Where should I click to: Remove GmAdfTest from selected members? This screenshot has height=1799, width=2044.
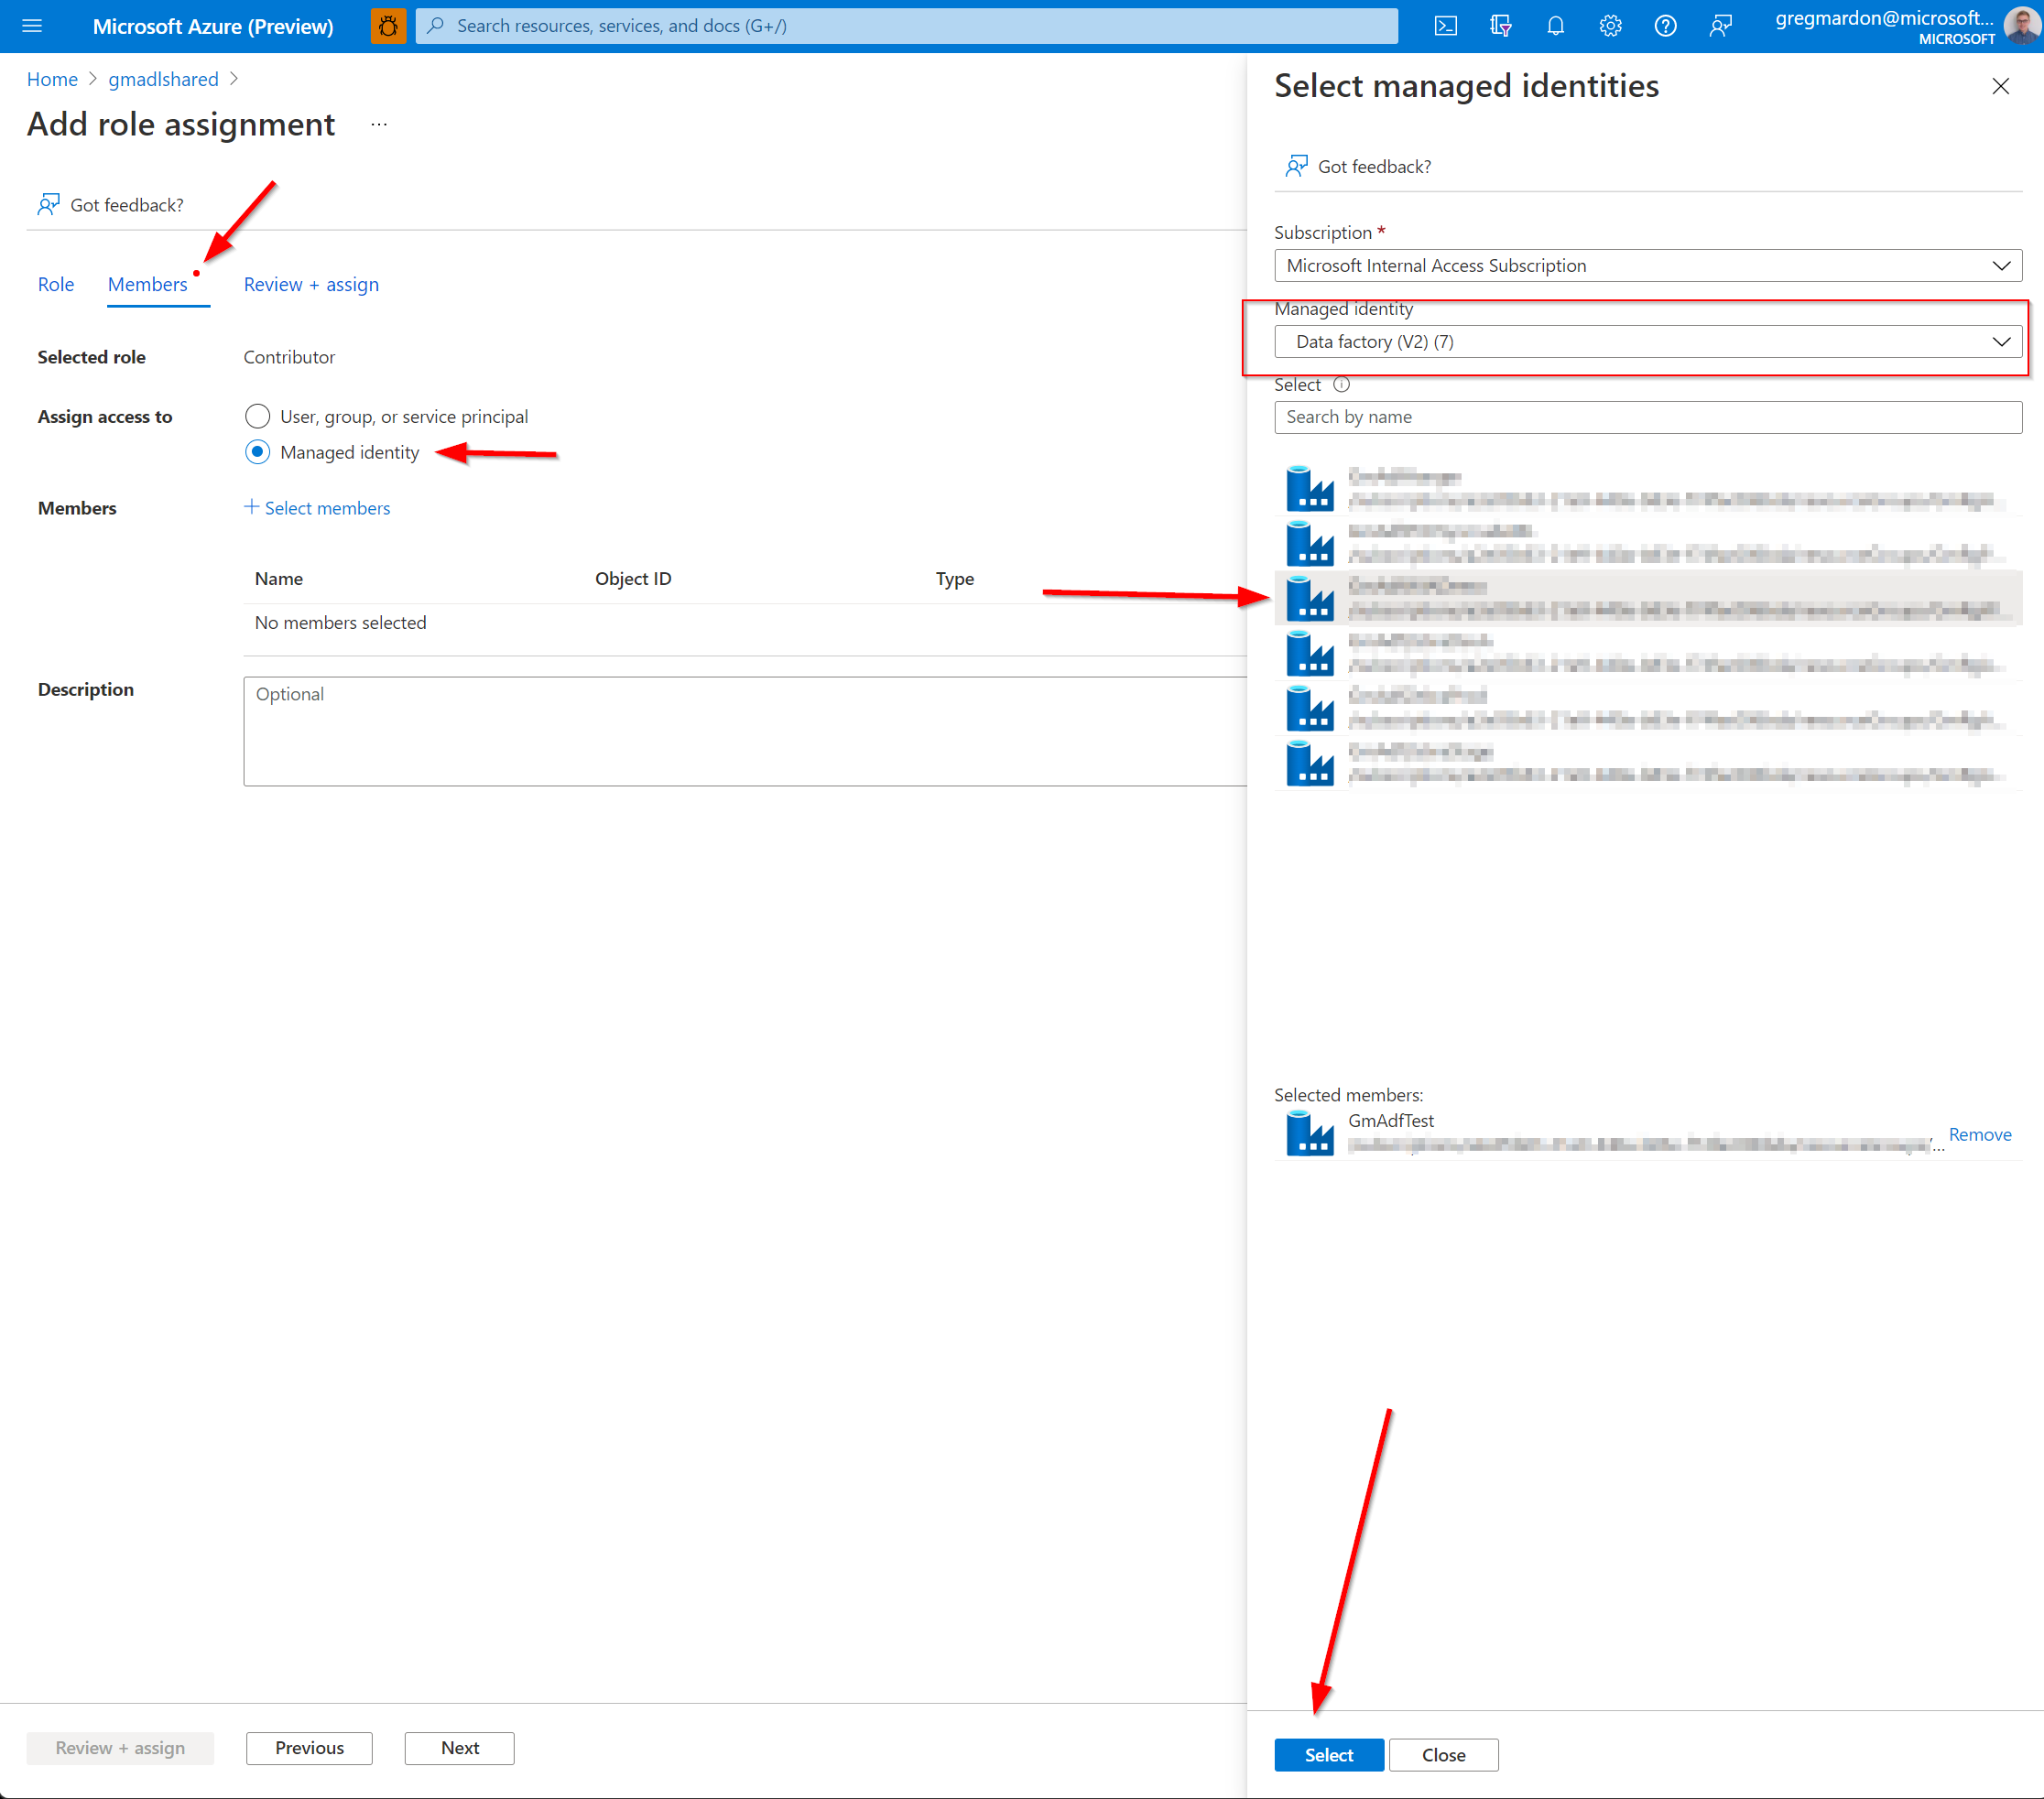point(1979,1134)
